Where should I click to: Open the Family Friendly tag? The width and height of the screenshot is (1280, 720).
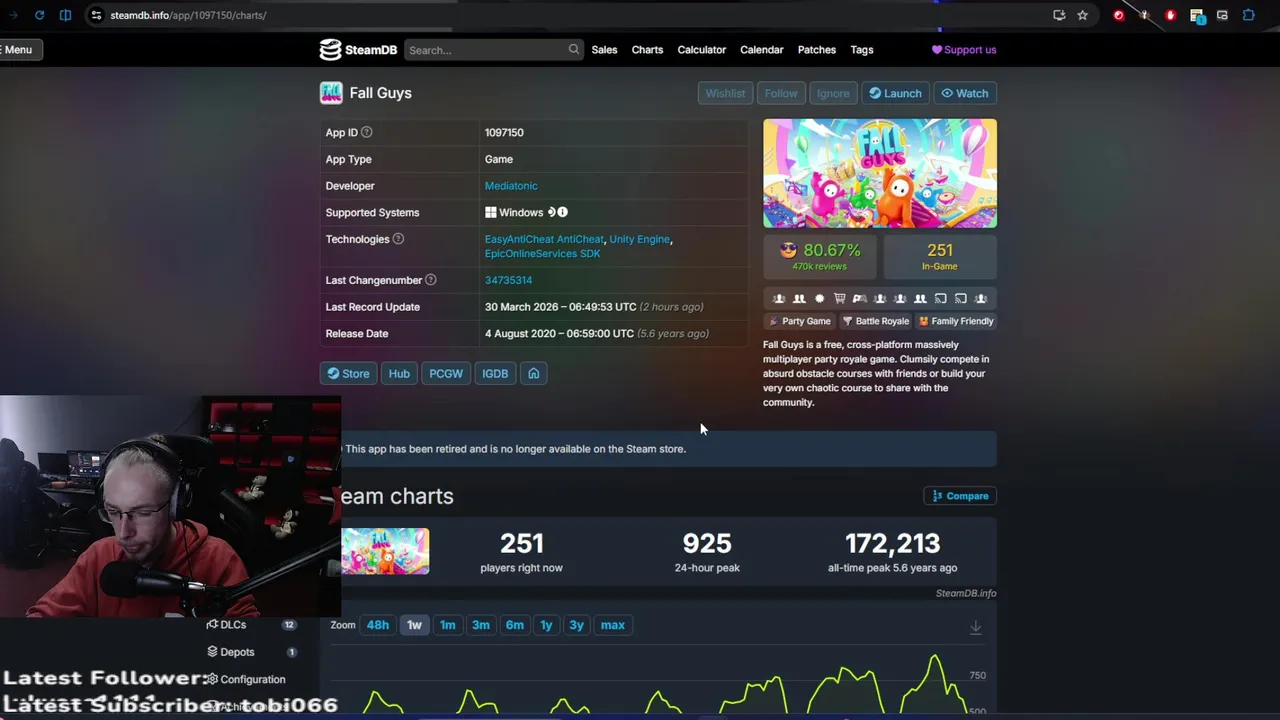956,321
